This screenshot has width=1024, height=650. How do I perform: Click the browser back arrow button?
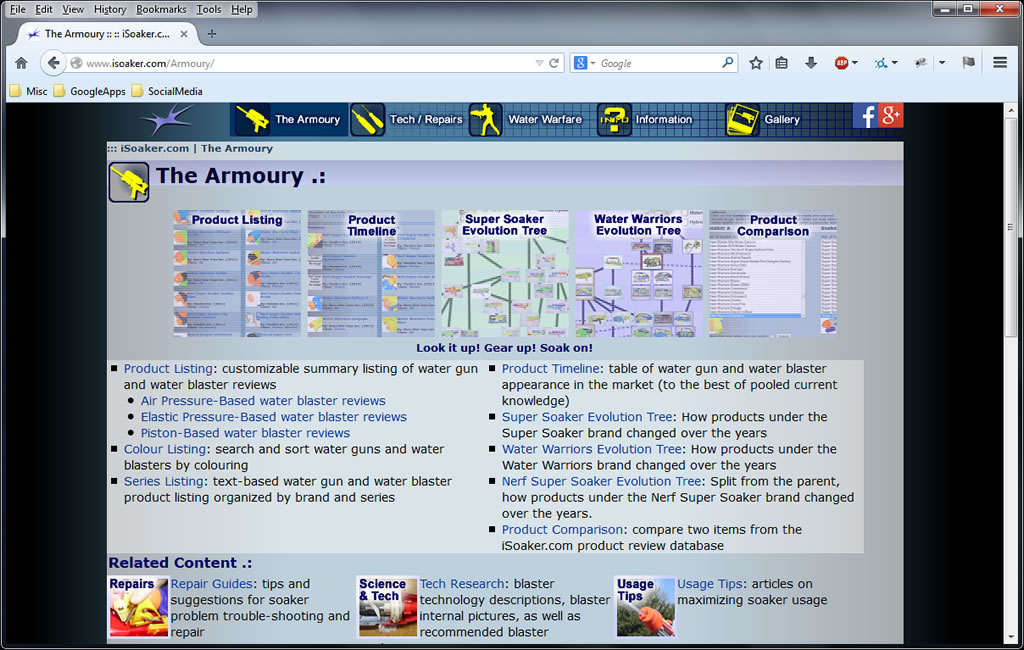54,63
